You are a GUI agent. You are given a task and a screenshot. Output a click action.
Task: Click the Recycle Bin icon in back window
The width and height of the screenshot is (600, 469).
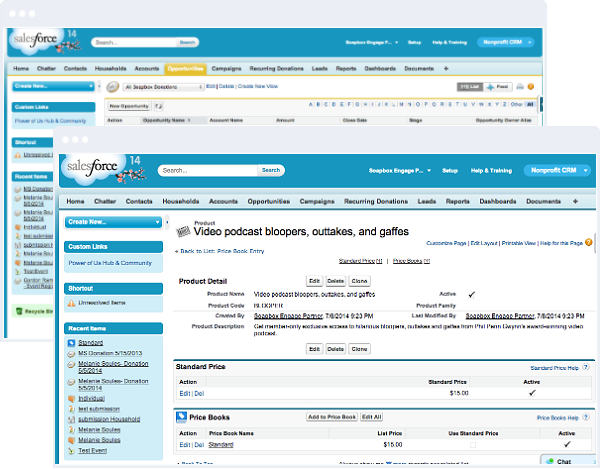(x=19, y=311)
